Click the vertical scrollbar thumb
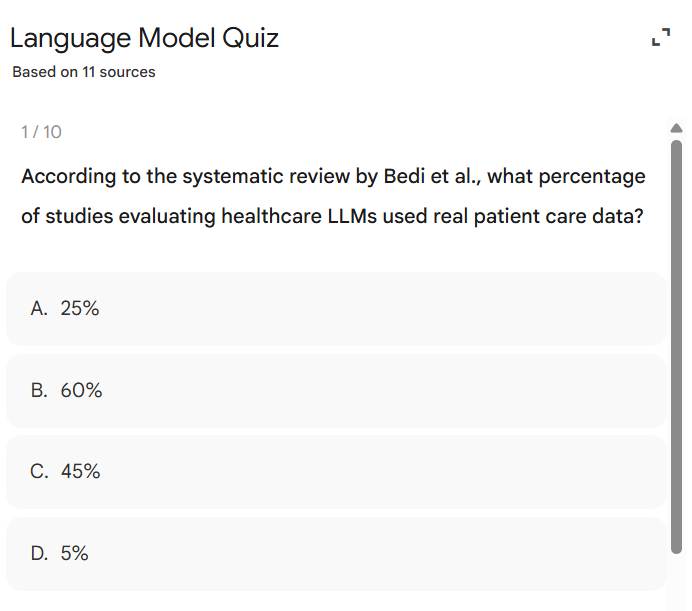This screenshot has height=611, width=692. pos(676,345)
